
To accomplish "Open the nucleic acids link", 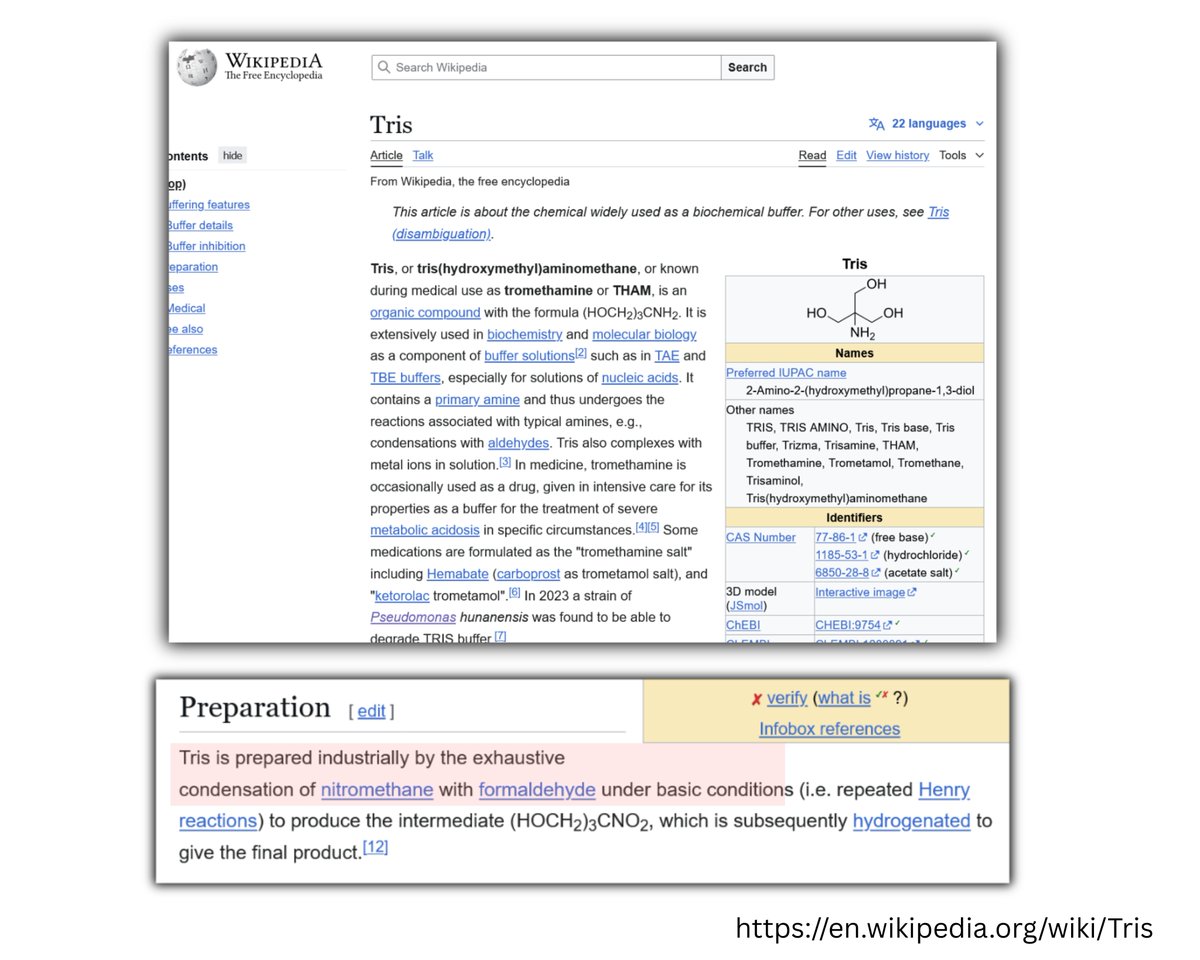I will click(x=640, y=377).
